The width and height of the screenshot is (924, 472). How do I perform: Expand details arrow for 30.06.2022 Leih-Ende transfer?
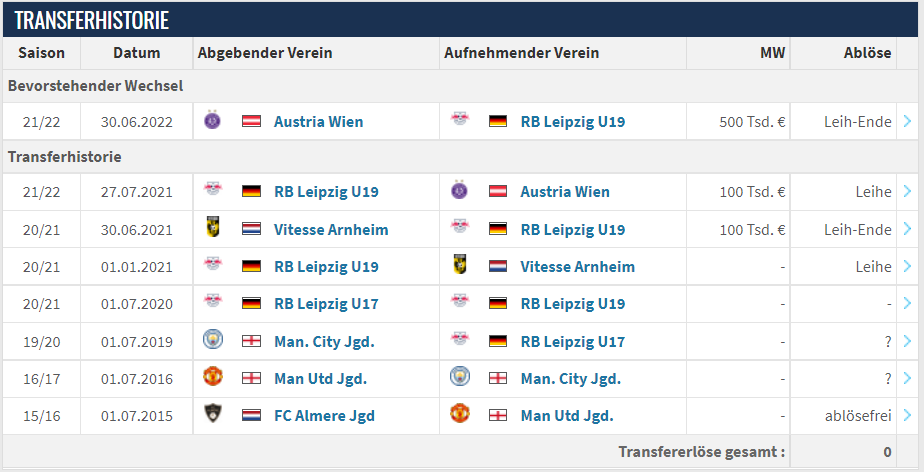[907, 121]
